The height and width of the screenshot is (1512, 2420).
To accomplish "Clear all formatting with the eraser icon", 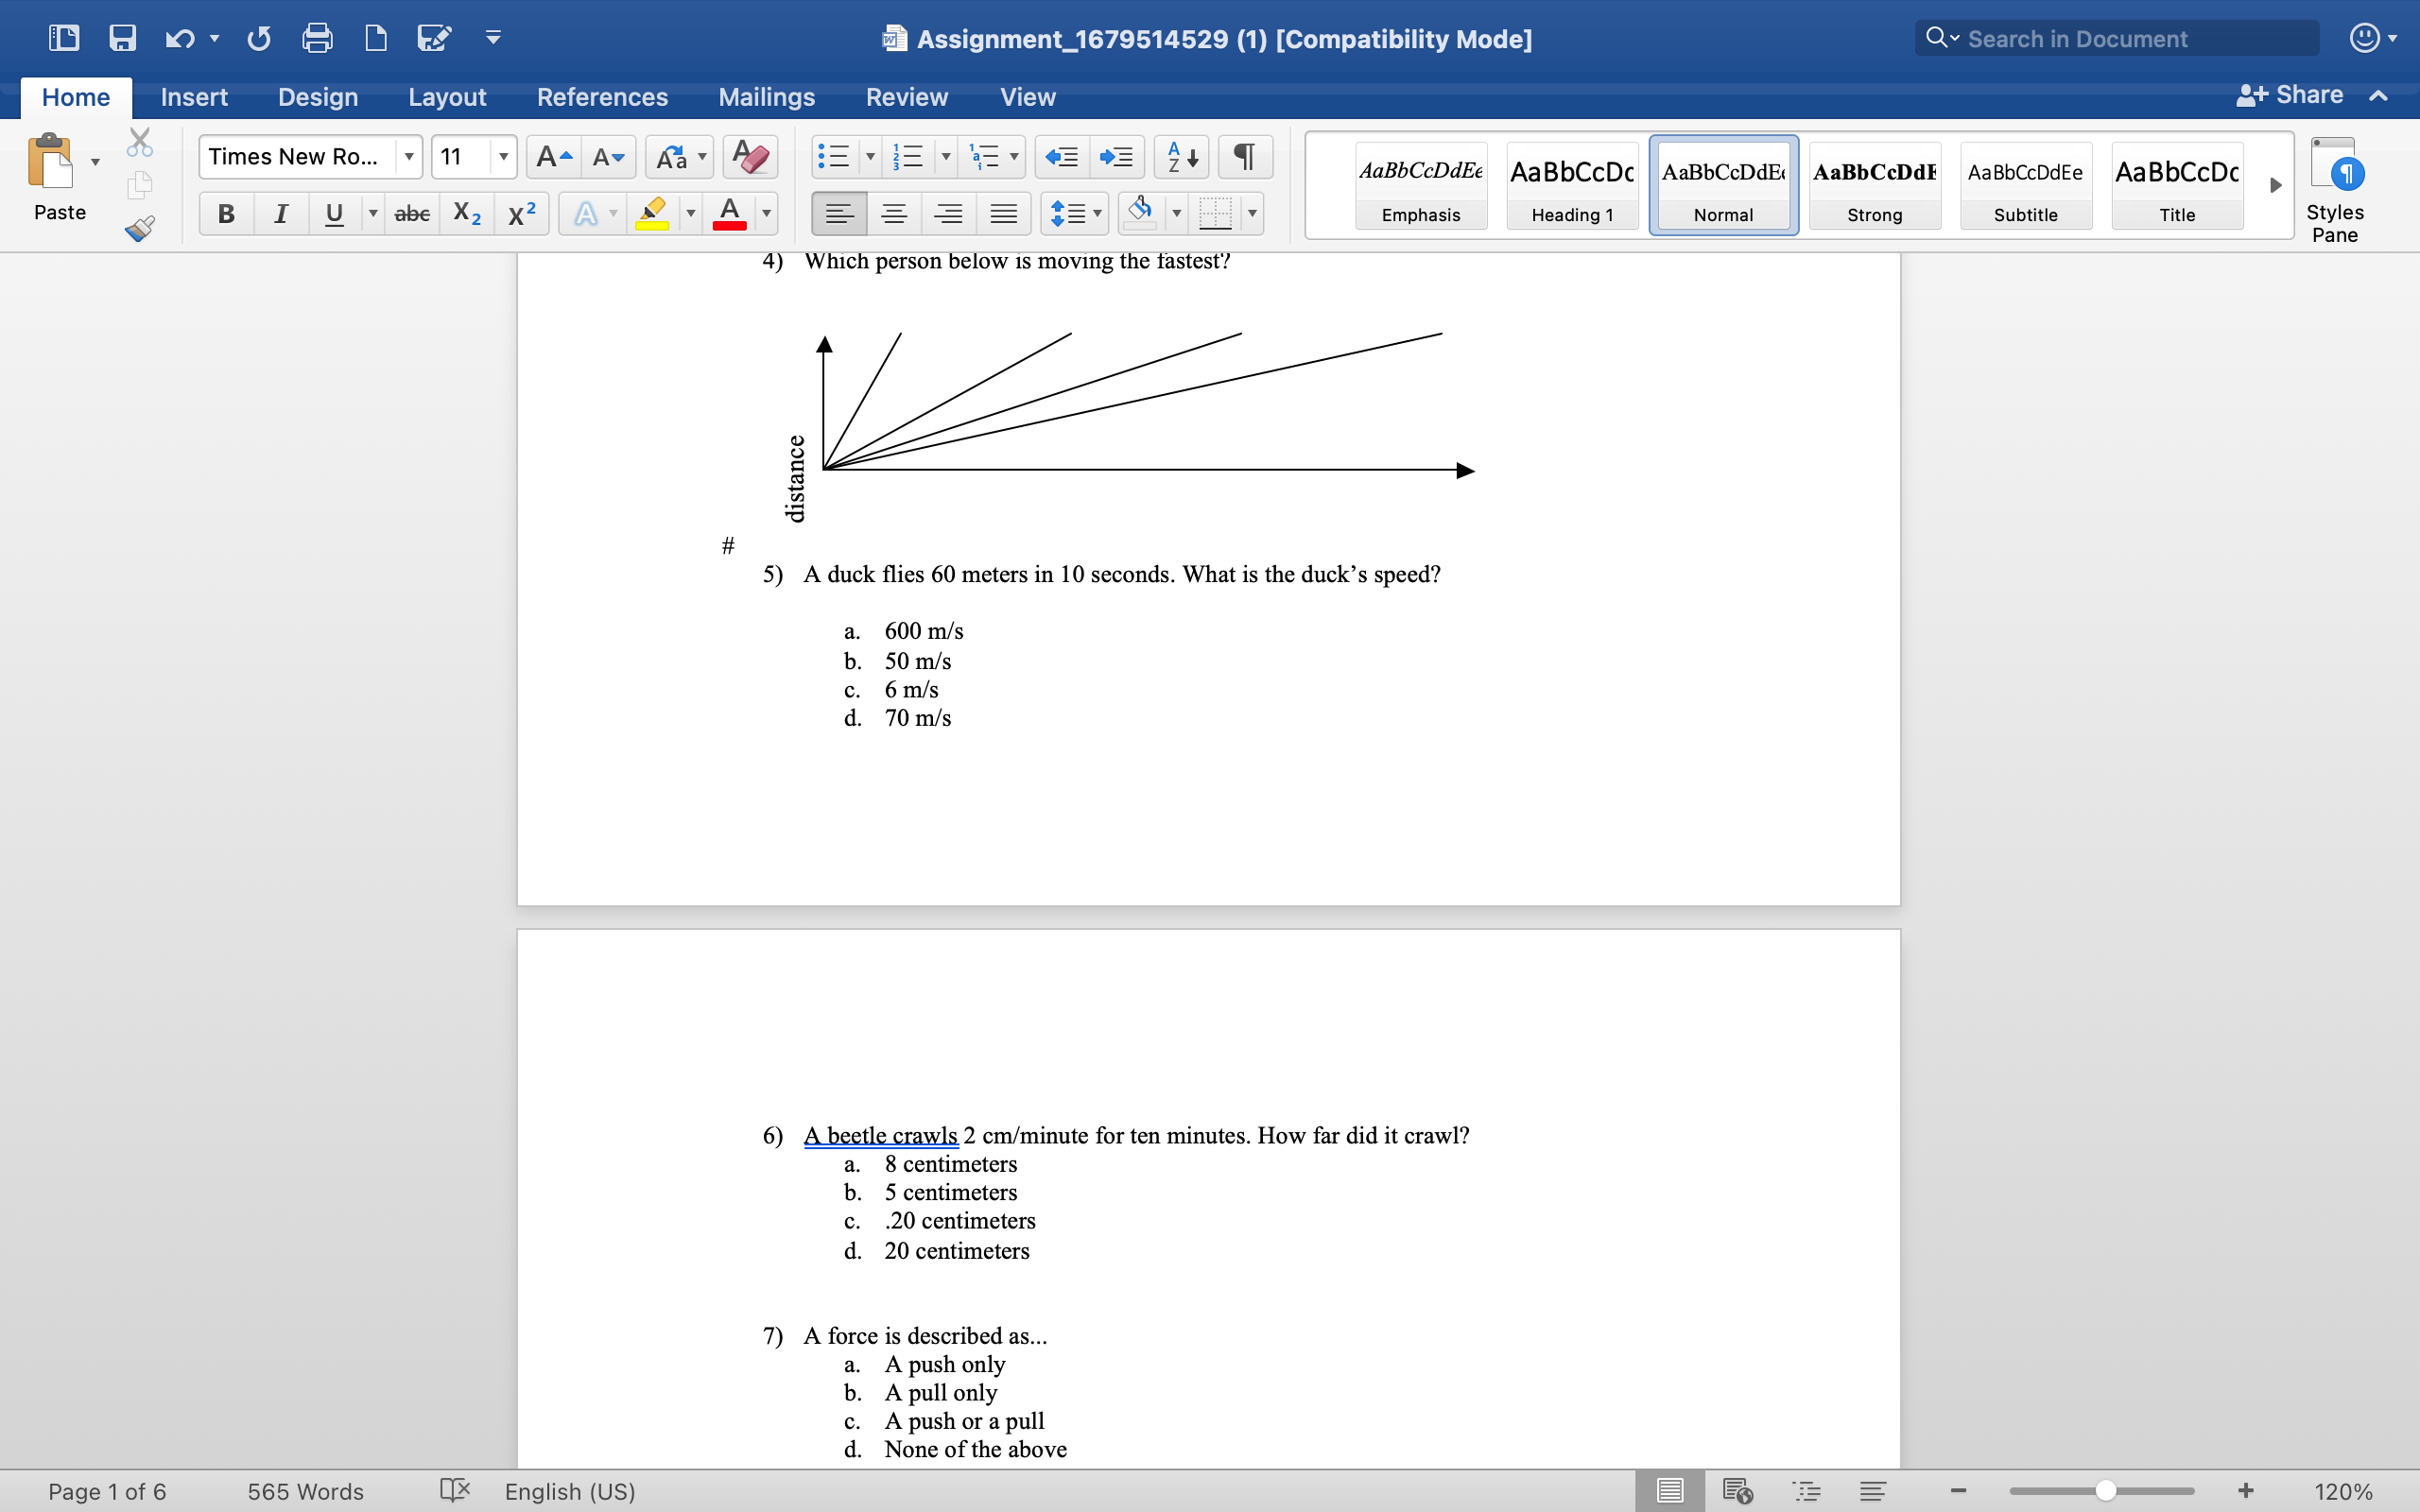I will [749, 156].
